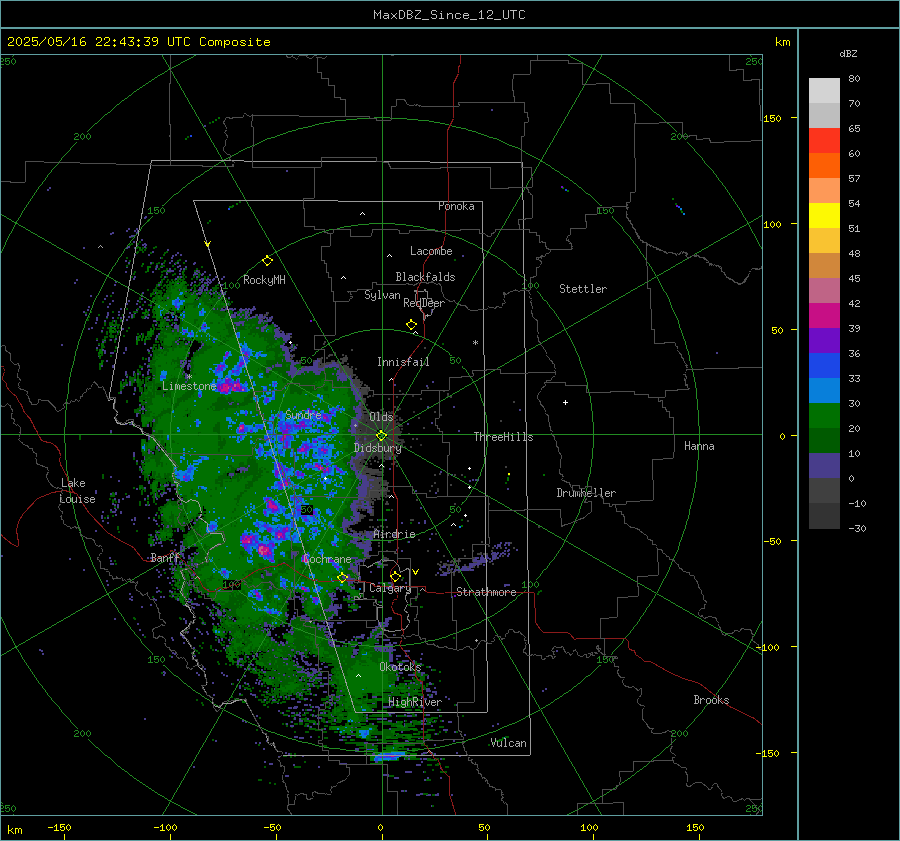Image resolution: width=900 pixels, height=841 pixels.
Task: Click the RockyMH label
Action: click(264, 280)
